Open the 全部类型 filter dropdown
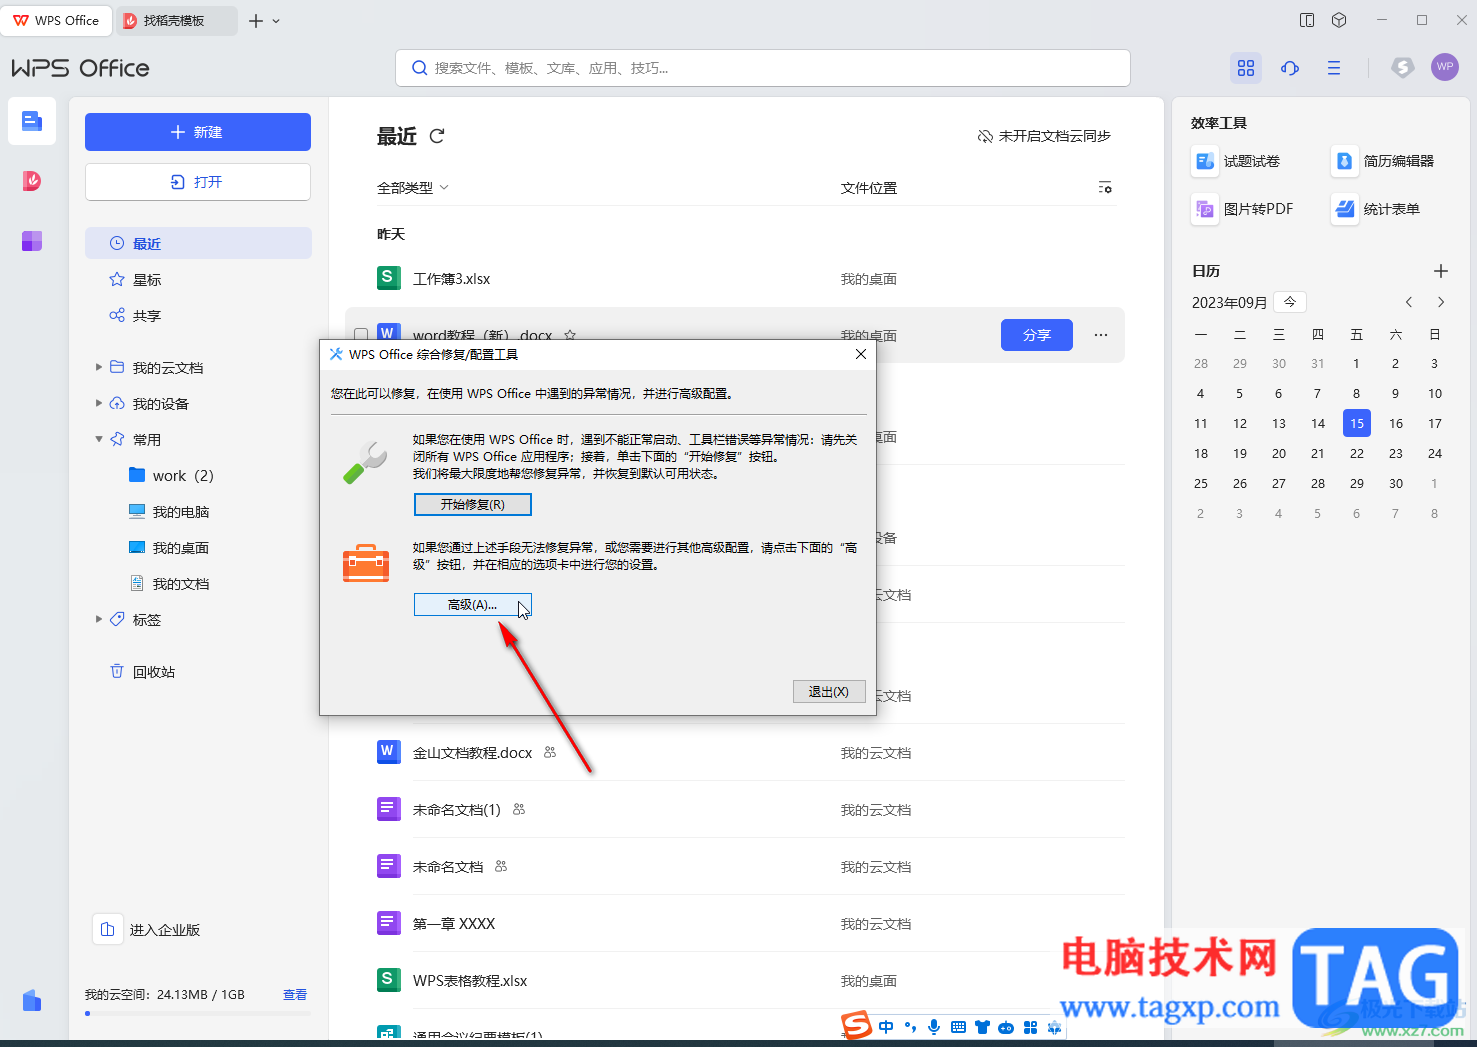Screen dimensions: 1477x1047 click(413, 188)
